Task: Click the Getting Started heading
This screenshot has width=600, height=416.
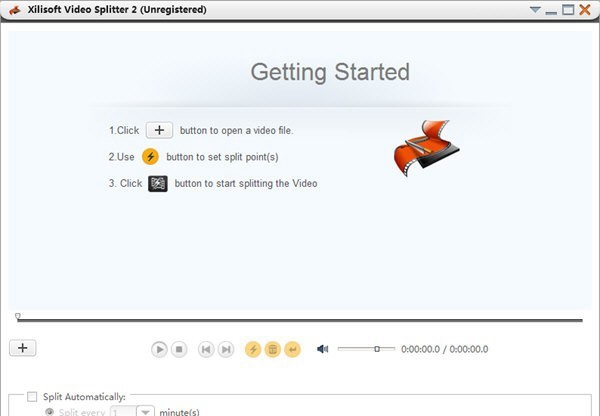Action: pyautogui.click(x=330, y=72)
